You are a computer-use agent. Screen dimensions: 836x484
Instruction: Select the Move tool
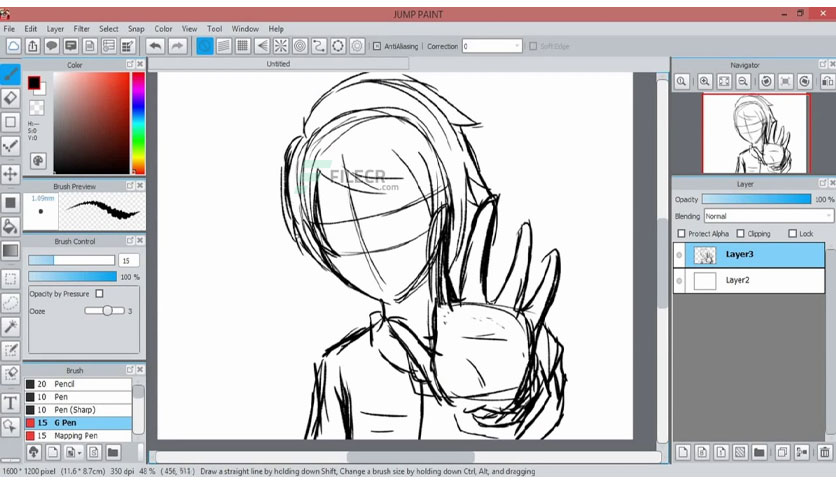pos(11,174)
